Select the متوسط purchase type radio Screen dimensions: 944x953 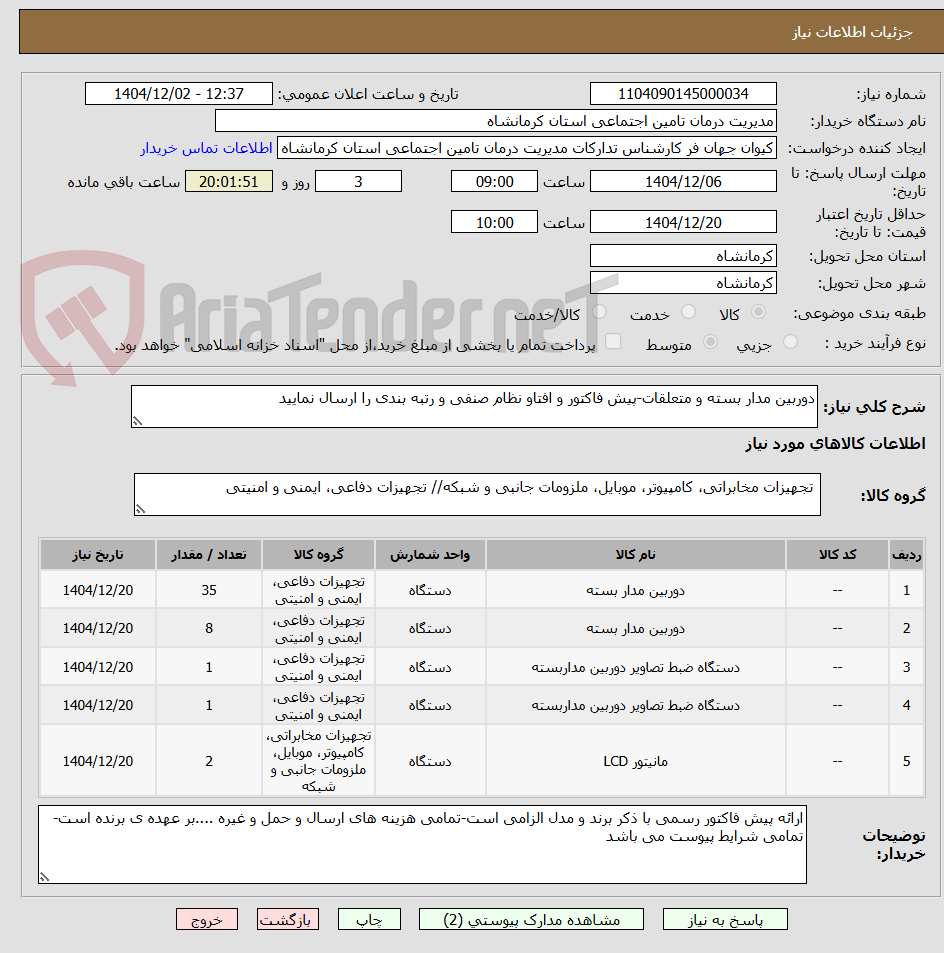click(x=710, y=342)
